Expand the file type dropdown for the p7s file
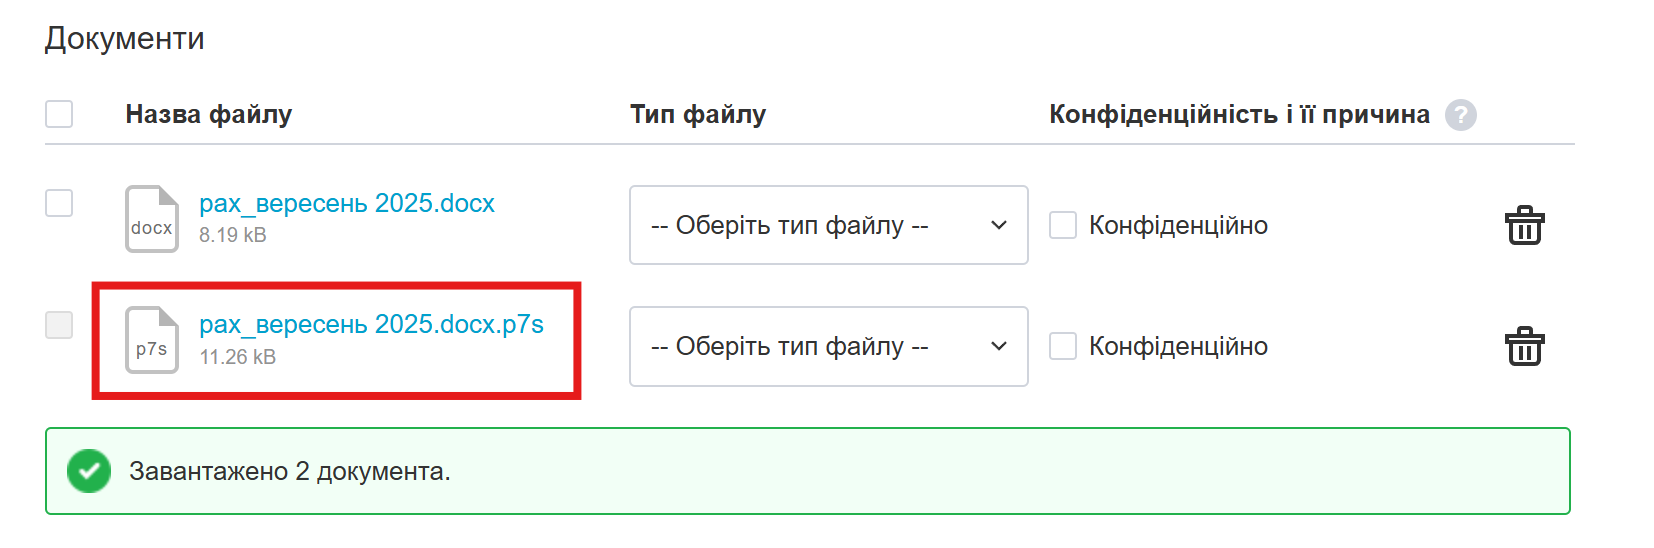The image size is (1654, 548). point(828,346)
